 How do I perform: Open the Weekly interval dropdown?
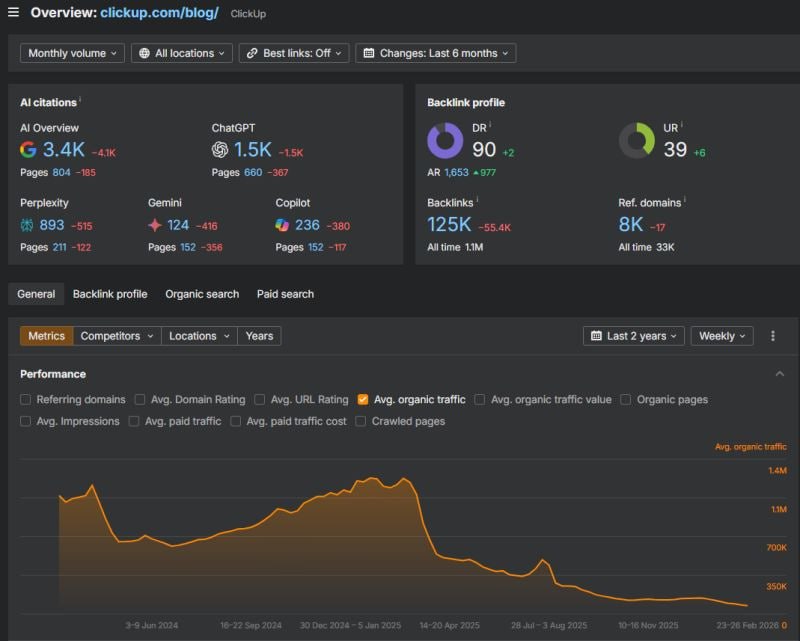pyautogui.click(x=721, y=336)
